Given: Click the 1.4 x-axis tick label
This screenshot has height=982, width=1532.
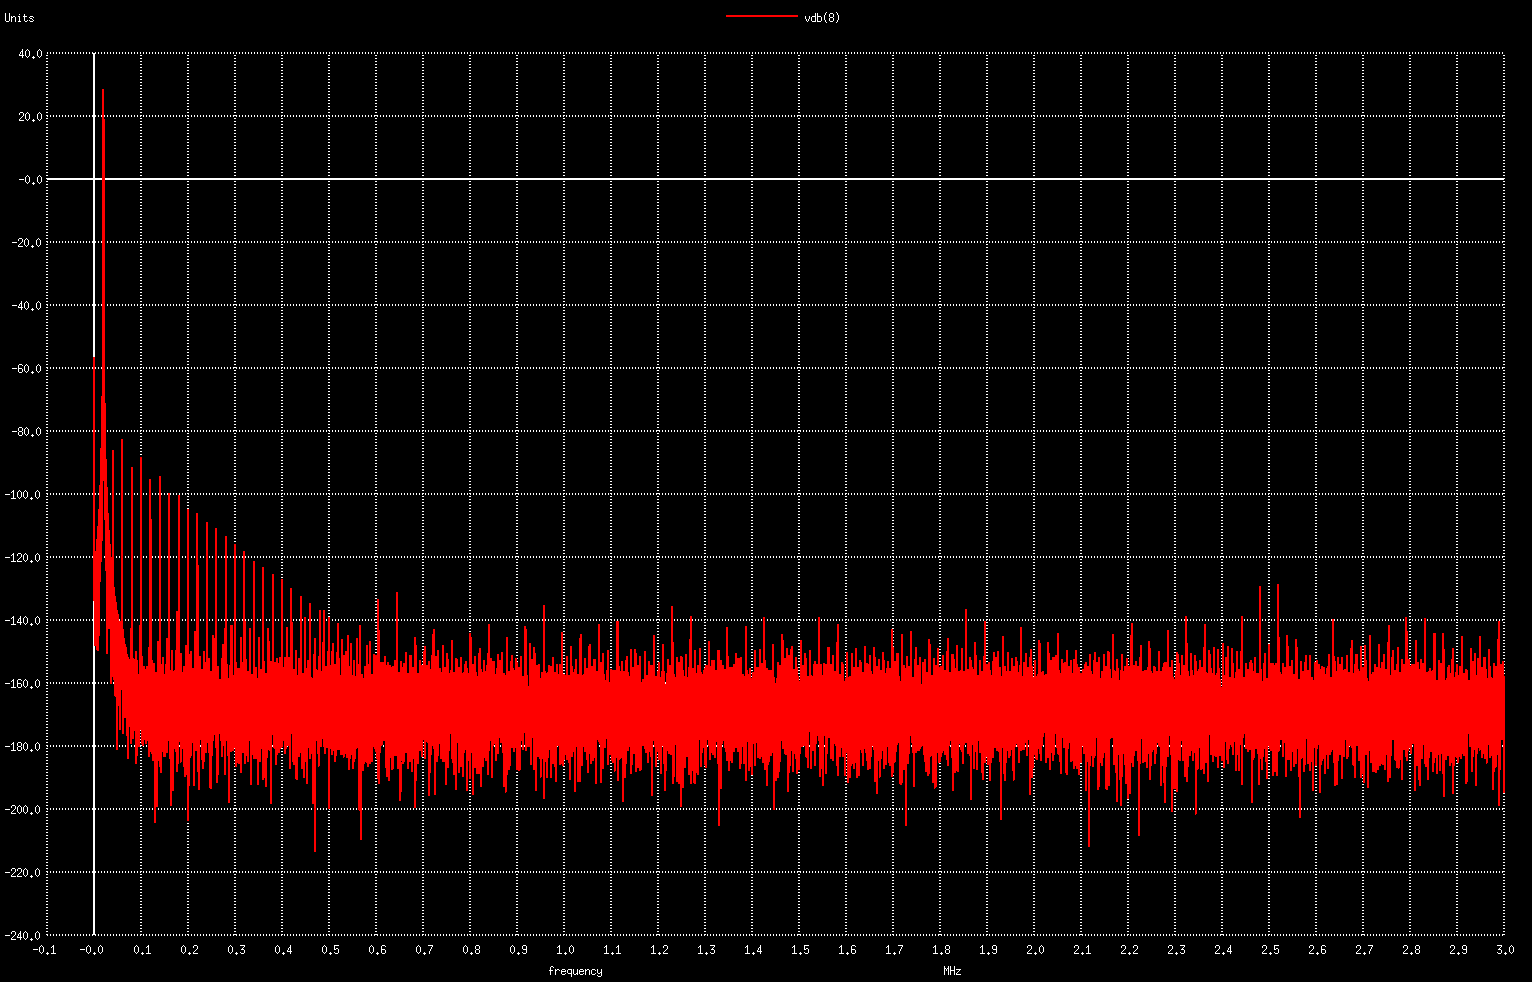Looking at the screenshot, I should point(753,950).
